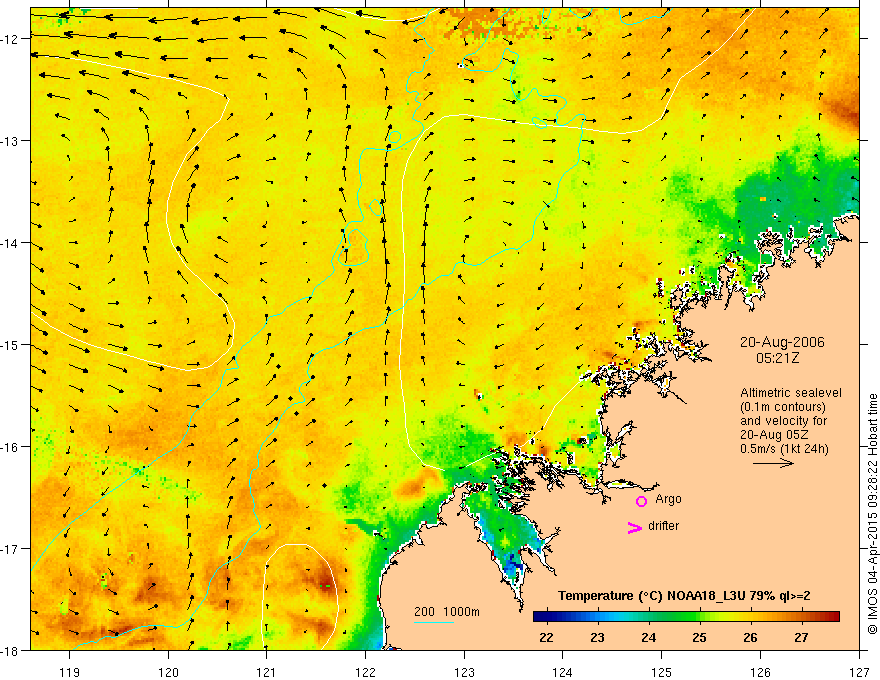Screen dimensions: 880x680
Task: Click the cyan bathymetry legend line
Action: 434,622
